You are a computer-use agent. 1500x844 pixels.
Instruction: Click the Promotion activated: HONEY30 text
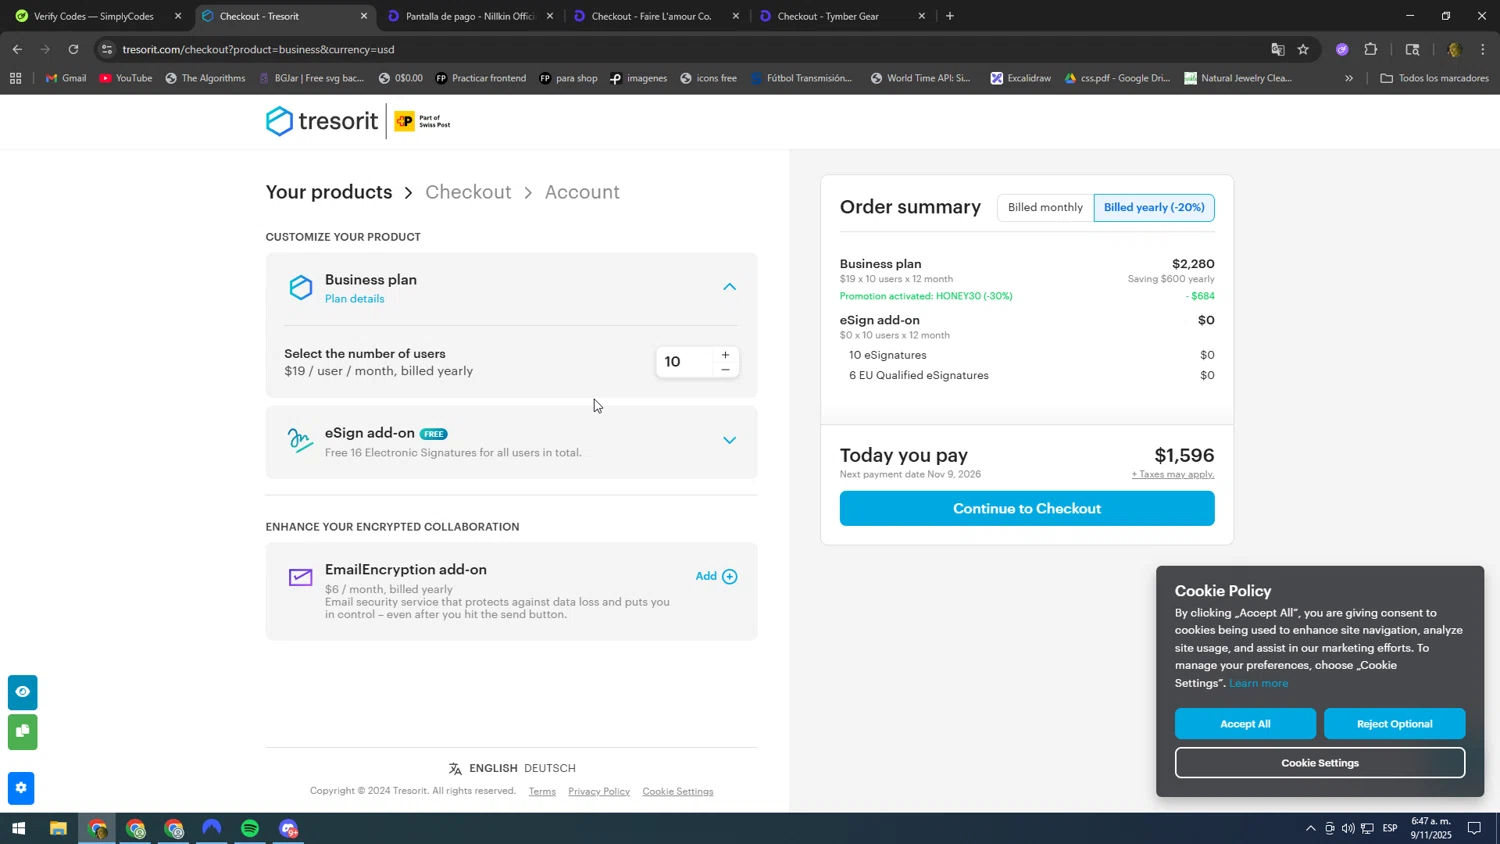coord(926,296)
